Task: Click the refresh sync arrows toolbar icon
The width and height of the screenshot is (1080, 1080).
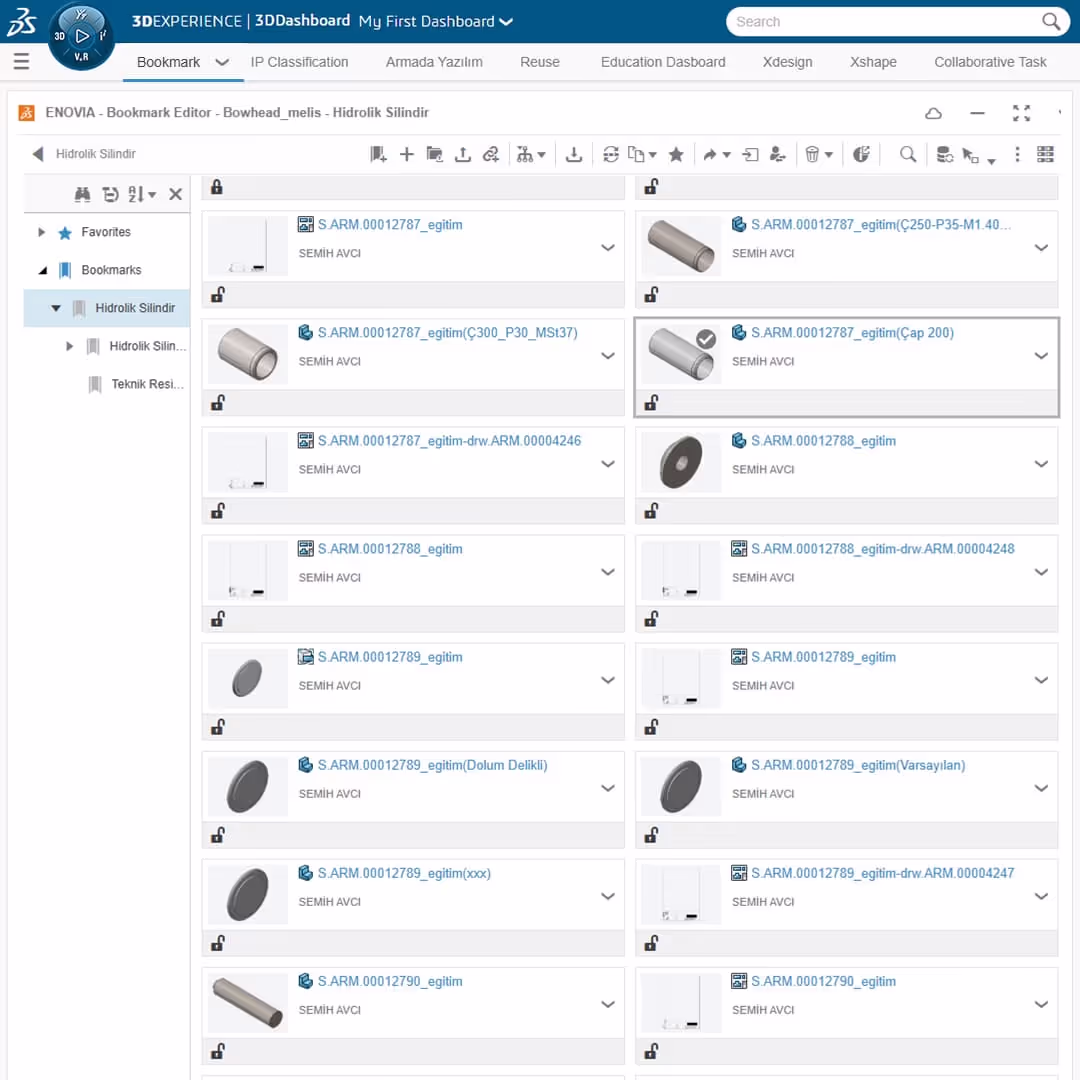Action: [x=610, y=154]
